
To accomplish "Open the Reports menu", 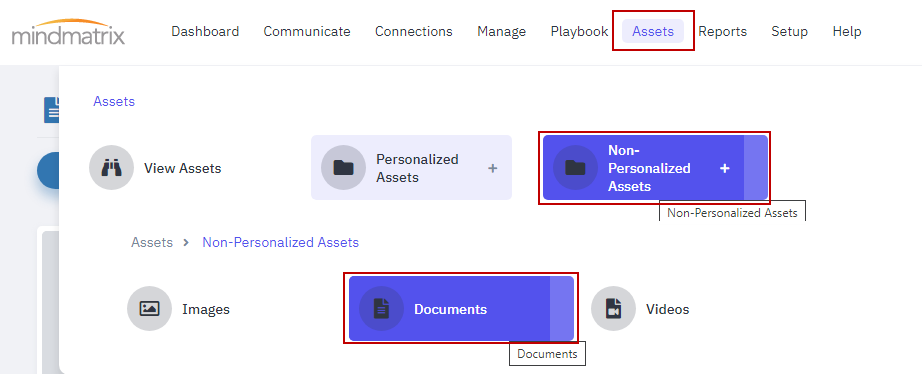I will click(723, 31).
